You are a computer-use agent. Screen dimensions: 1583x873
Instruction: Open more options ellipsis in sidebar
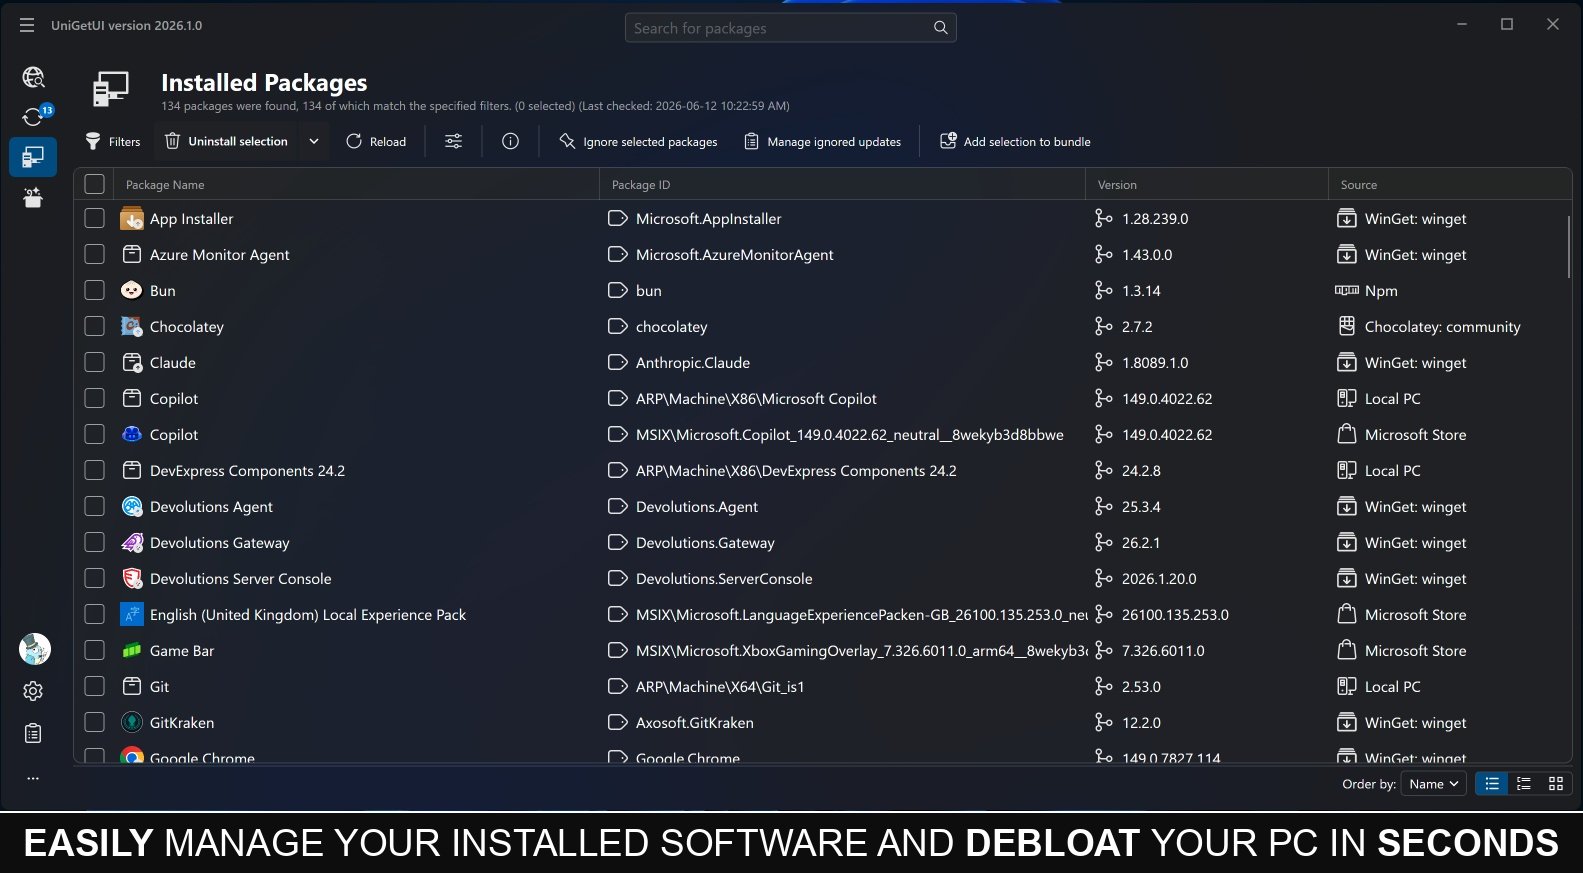tap(33, 778)
